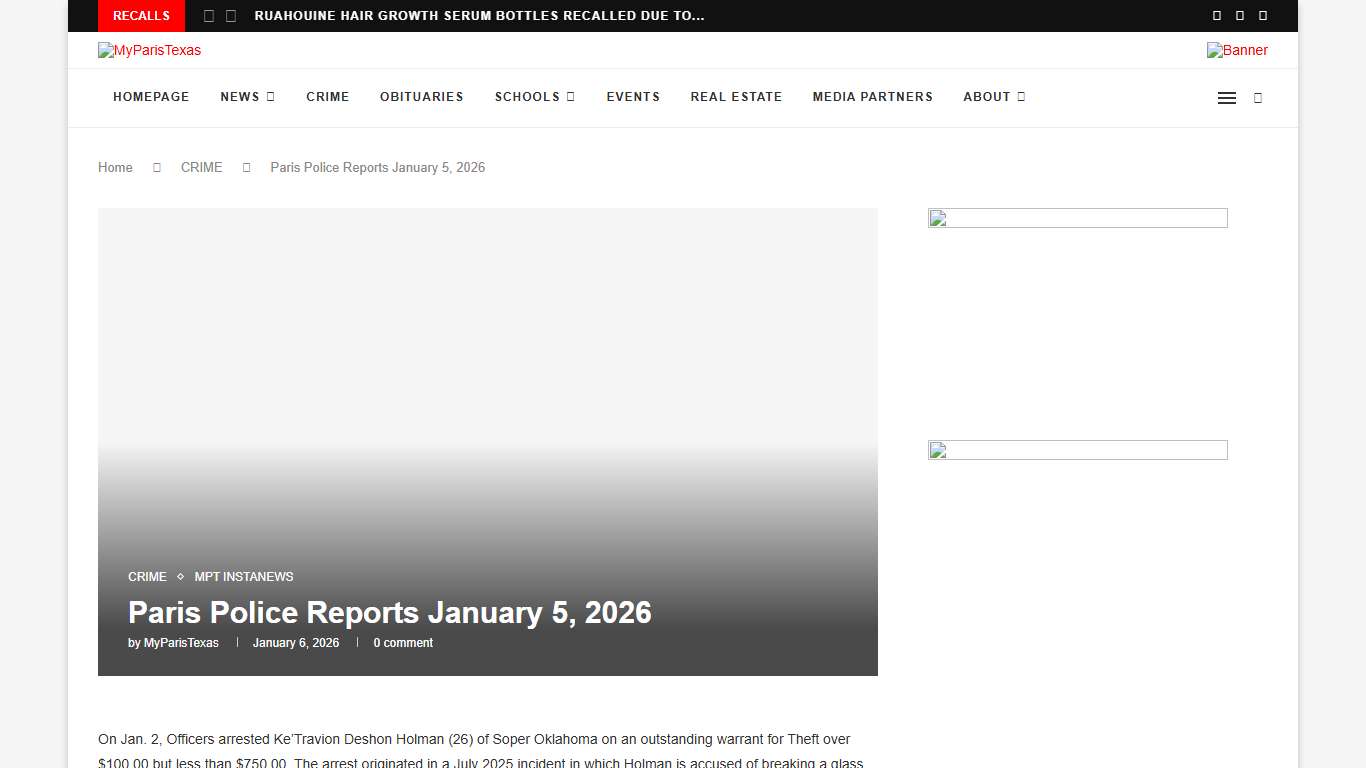This screenshot has width=1366, height=768.
Task: Click the middle social icon top right
Action: point(1239,15)
